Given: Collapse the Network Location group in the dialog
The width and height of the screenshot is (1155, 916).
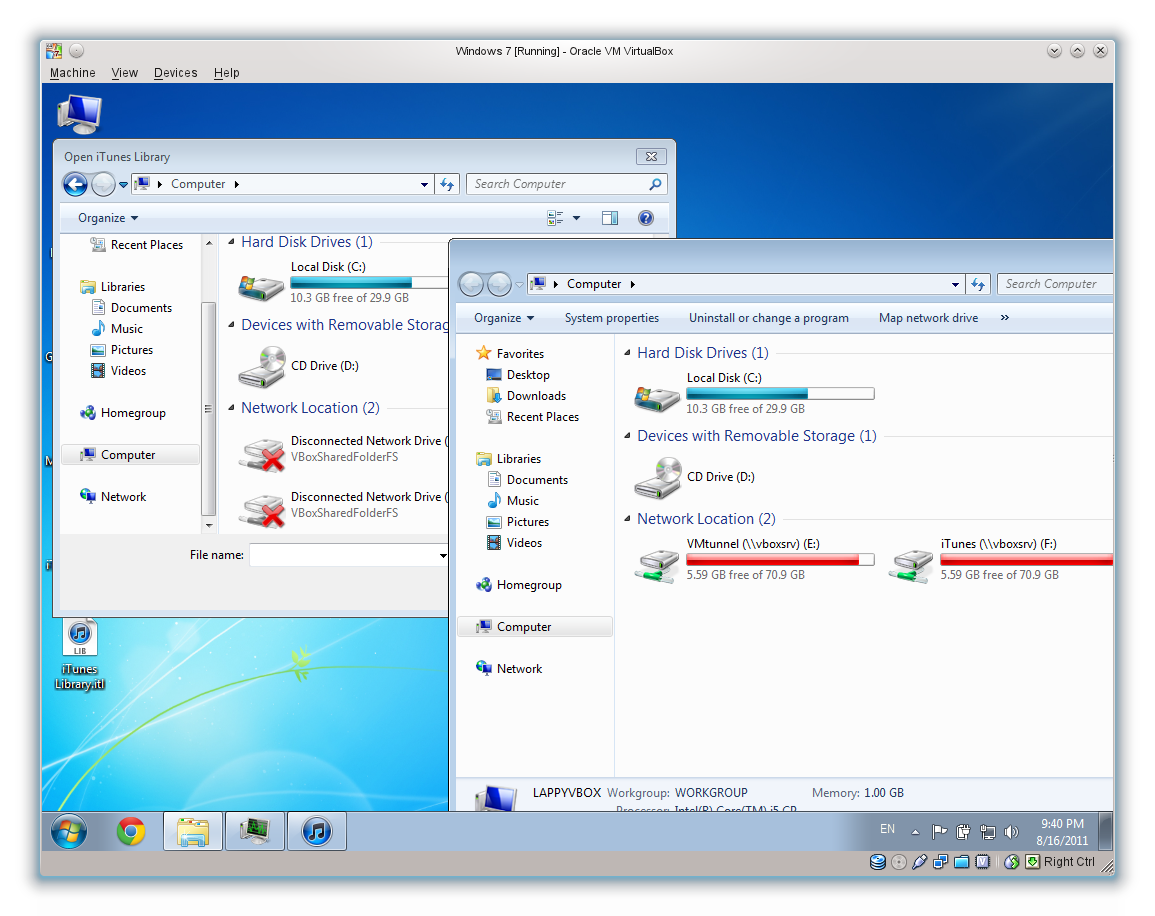Looking at the screenshot, I should [x=231, y=408].
